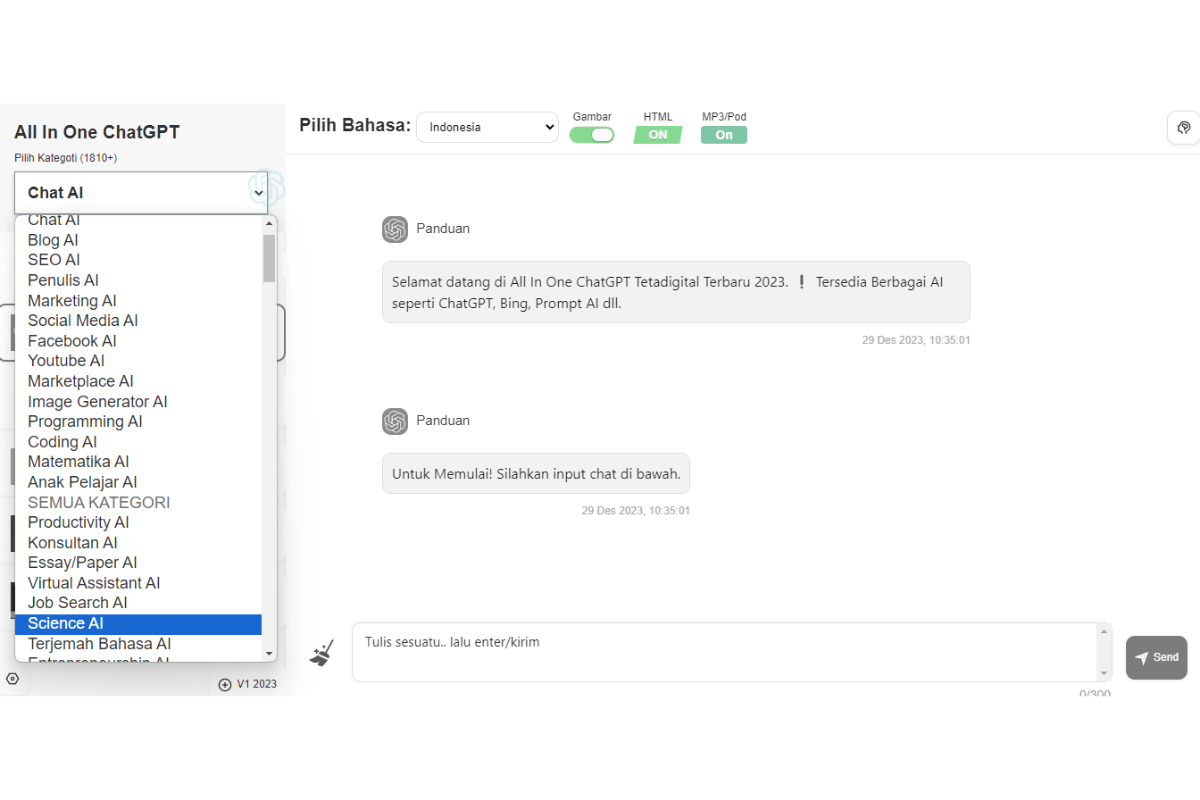Screen dimensions: 1200x800
Task: Select SEO AI from category list
Action: 138,260
